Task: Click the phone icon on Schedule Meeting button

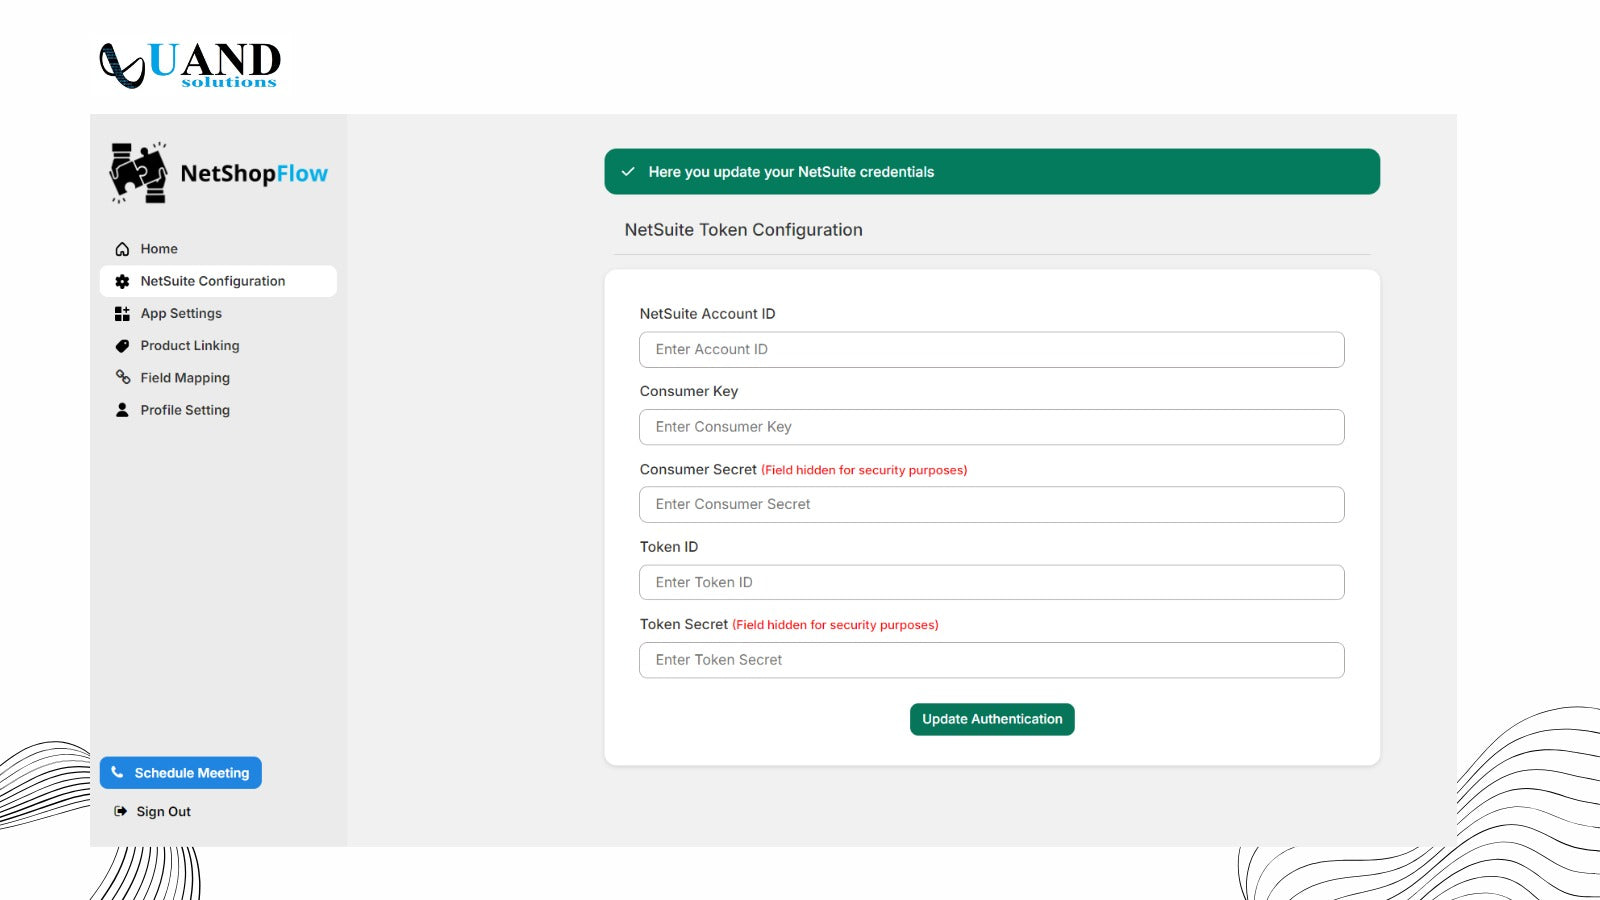Action: (119, 772)
